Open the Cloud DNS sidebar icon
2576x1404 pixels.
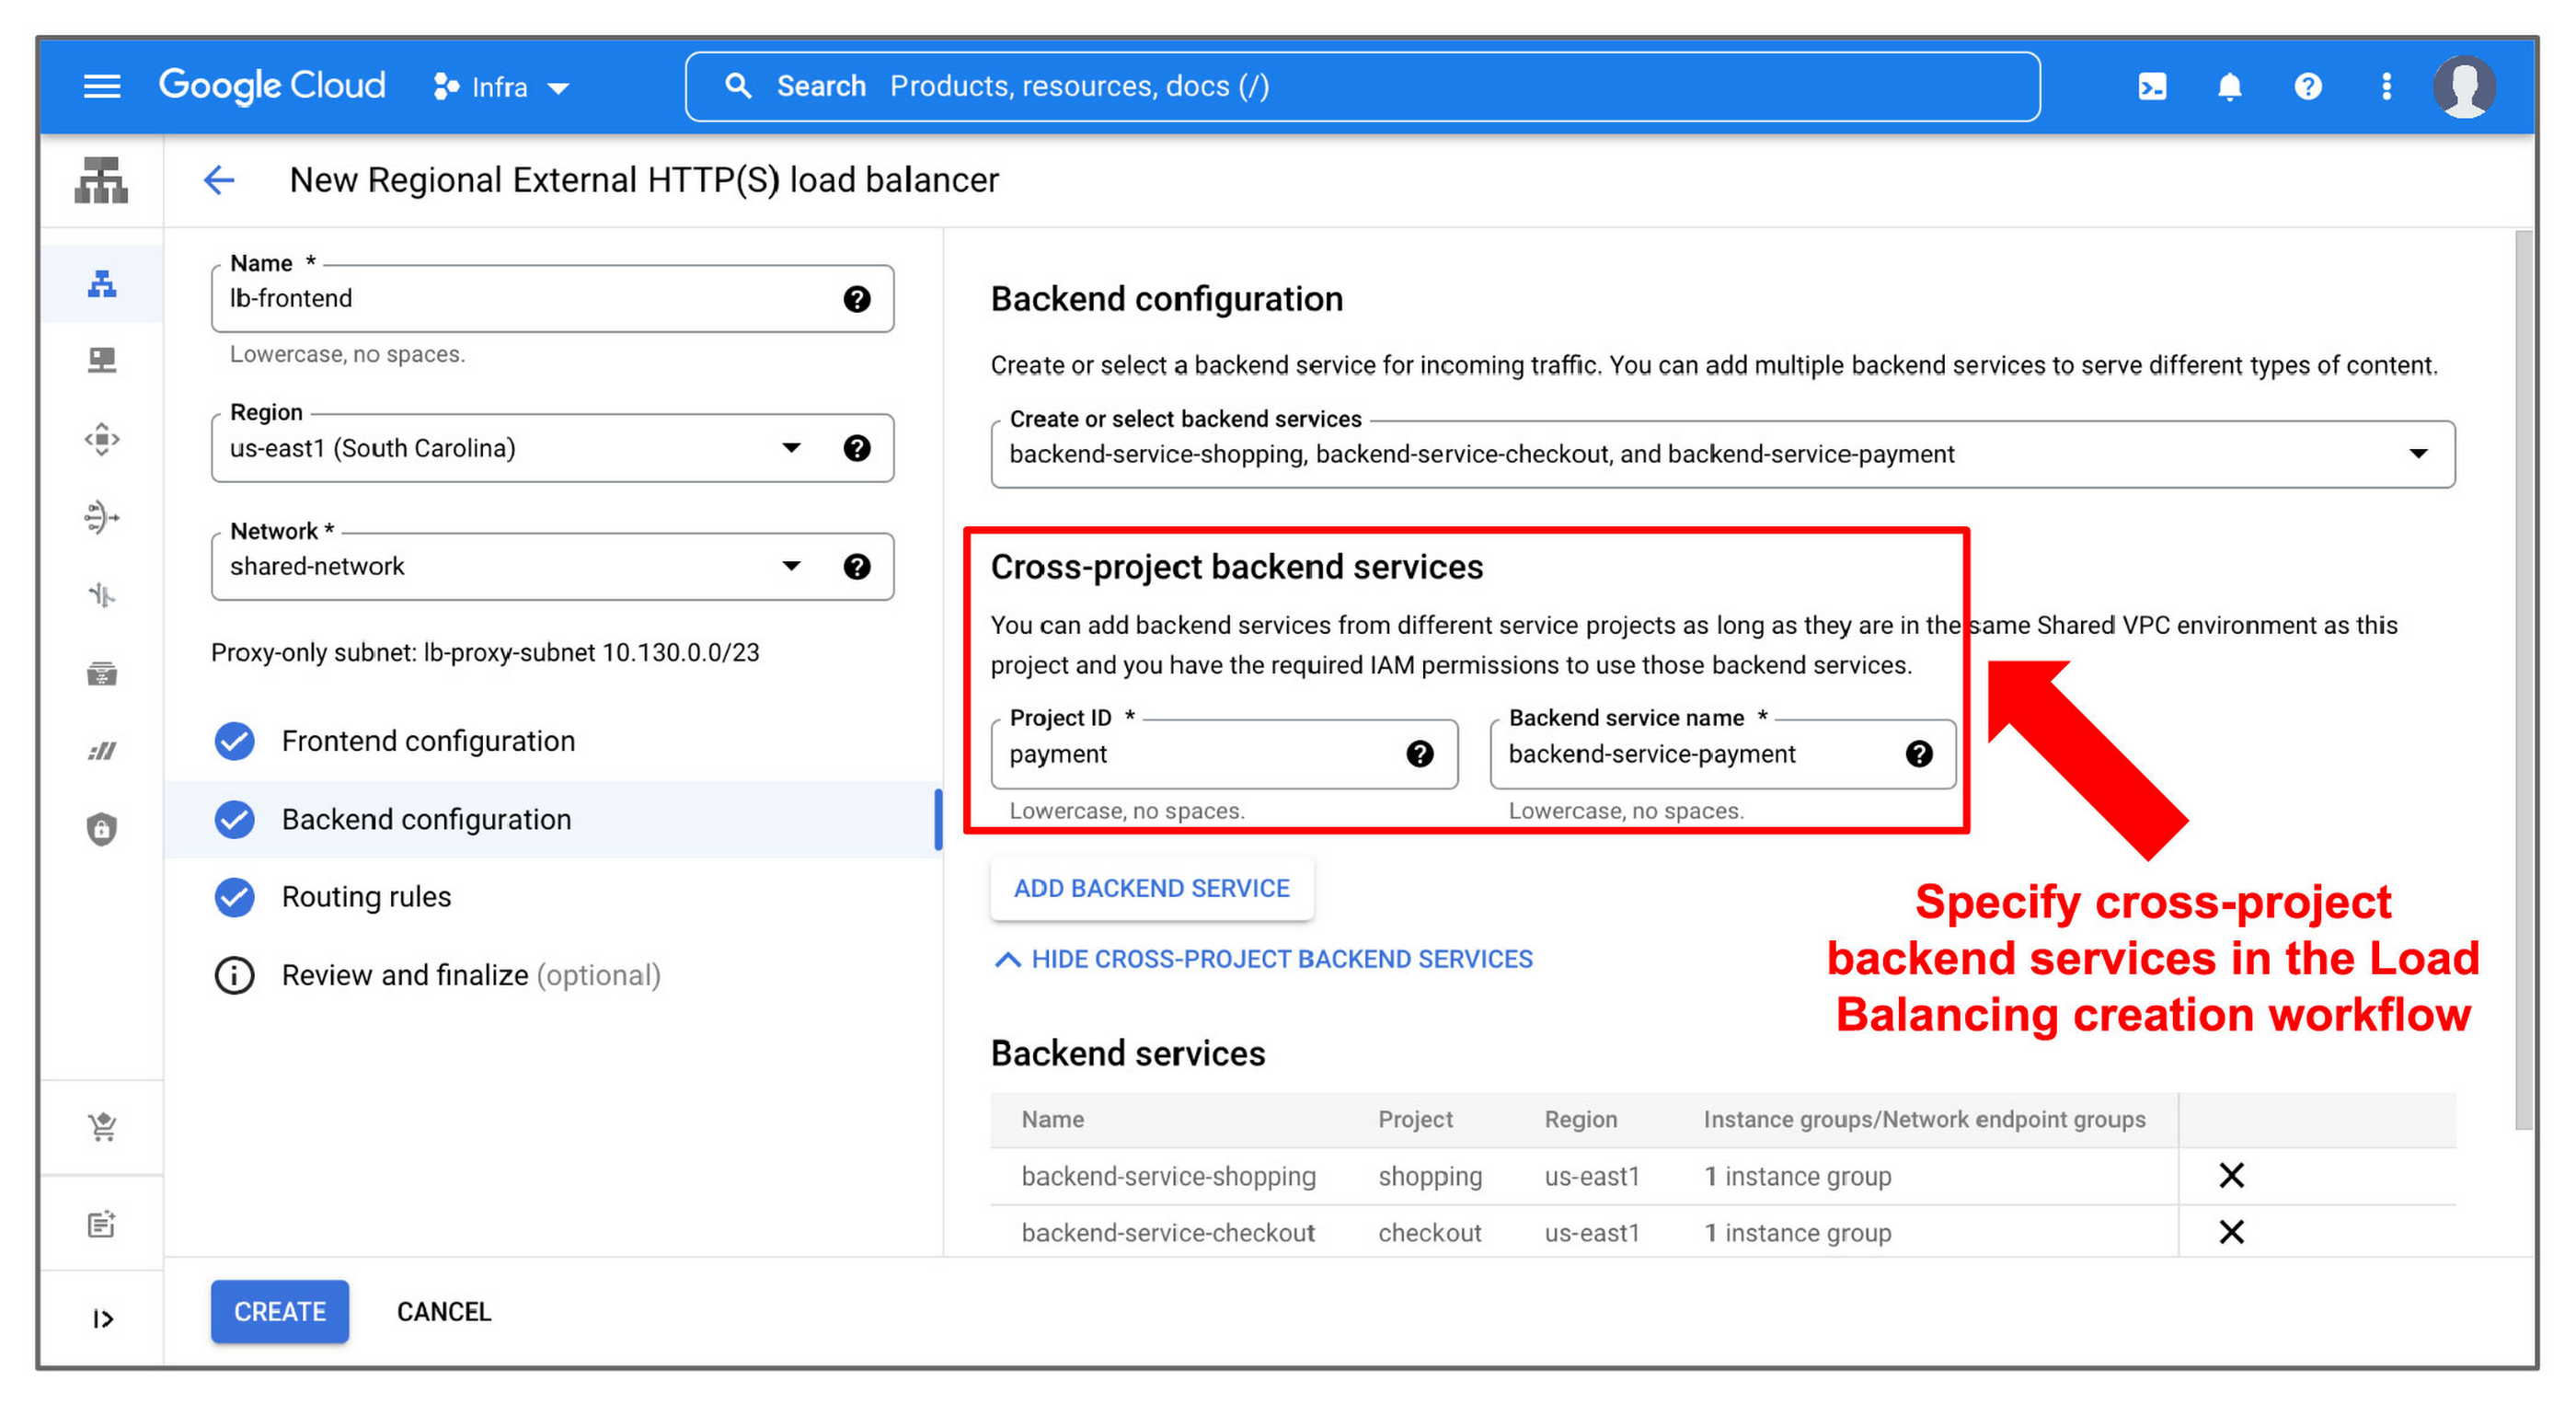[x=101, y=360]
